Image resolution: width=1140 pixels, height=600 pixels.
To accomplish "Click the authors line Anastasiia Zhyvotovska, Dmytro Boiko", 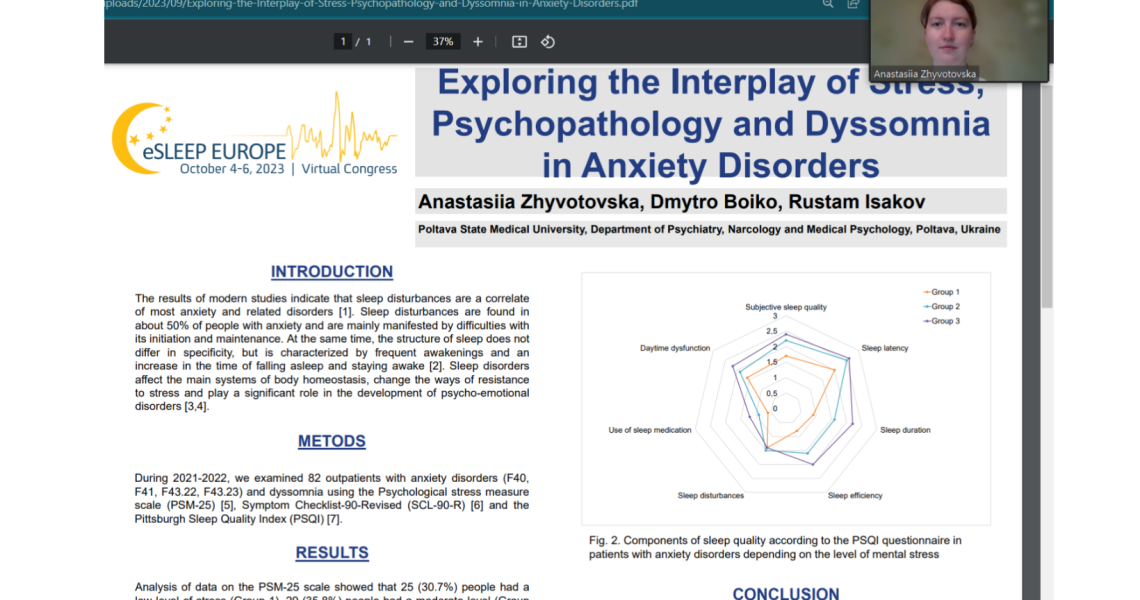I will click(671, 201).
